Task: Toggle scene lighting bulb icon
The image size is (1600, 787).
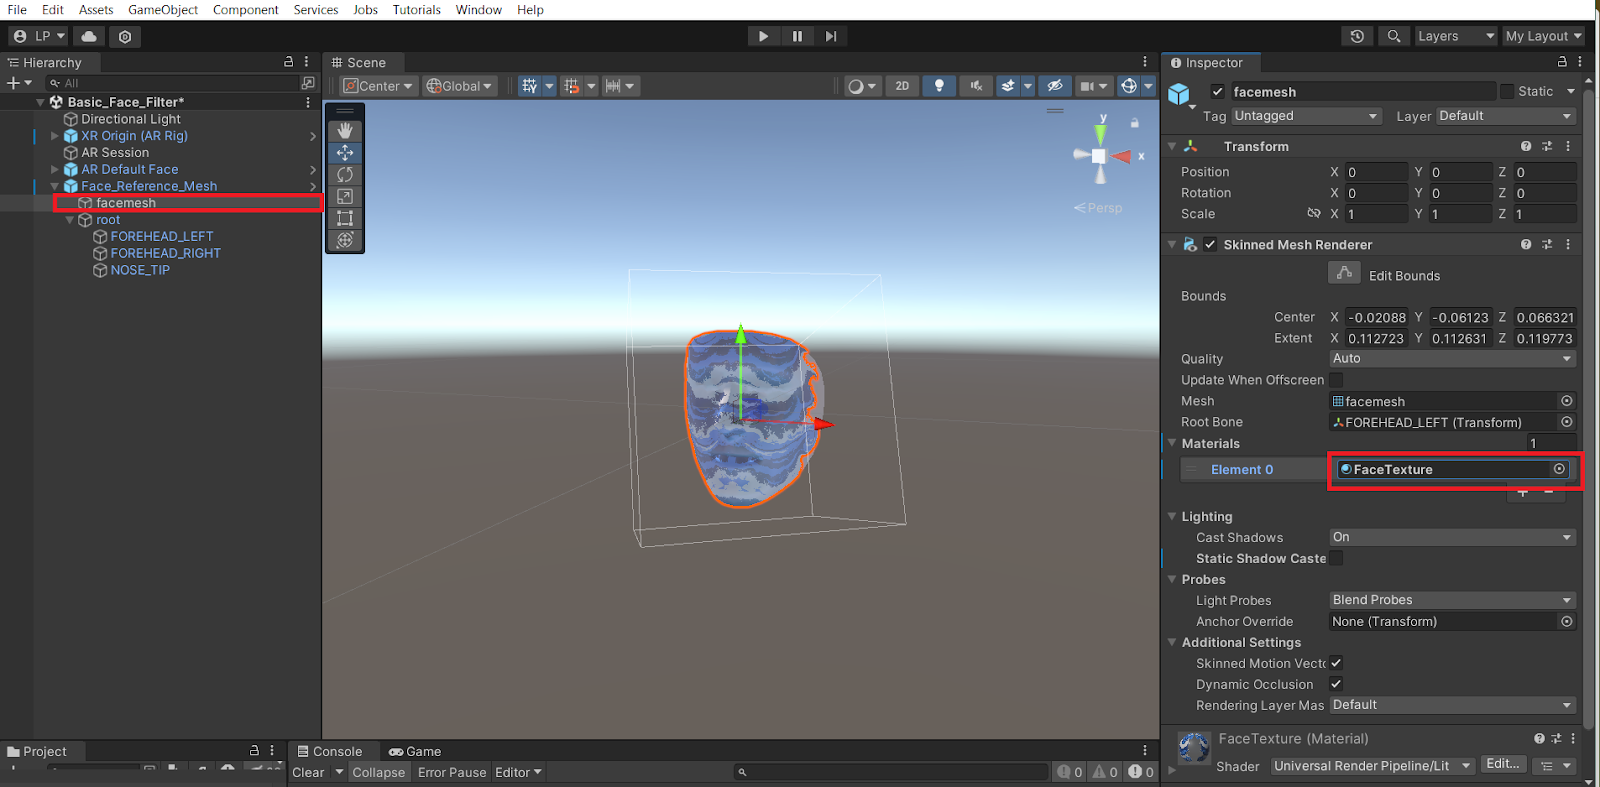Action: pos(938,86)
